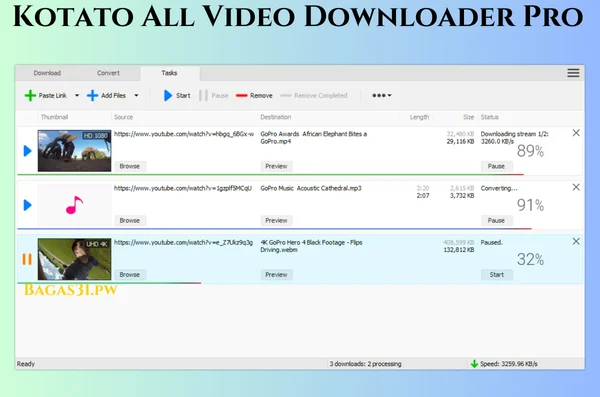Select the Tasks tab

click(169, 73)
